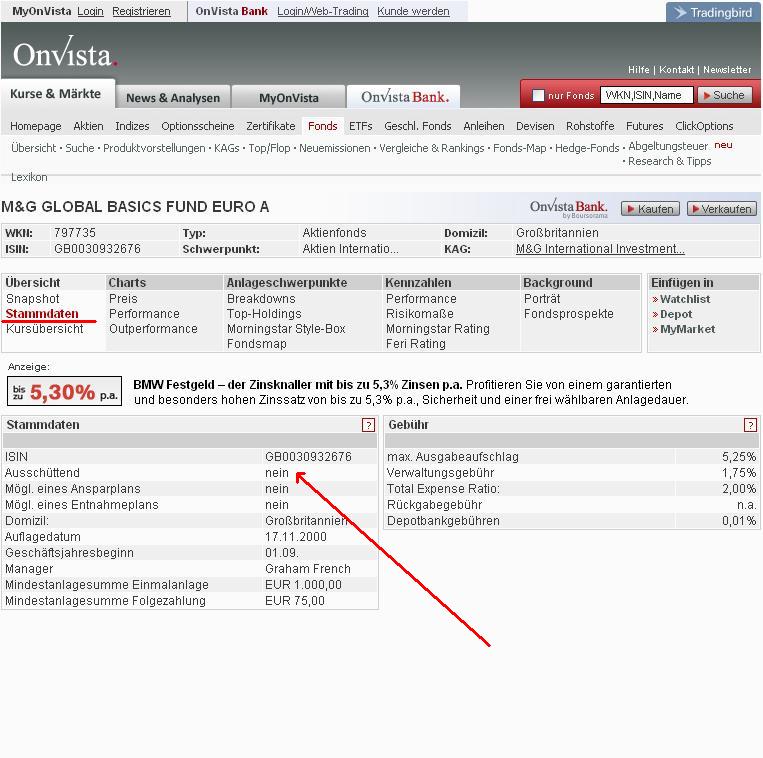Open Top/Flop submenu link
This screenshot has width=763, height=758.
click(x=269, y=148)
